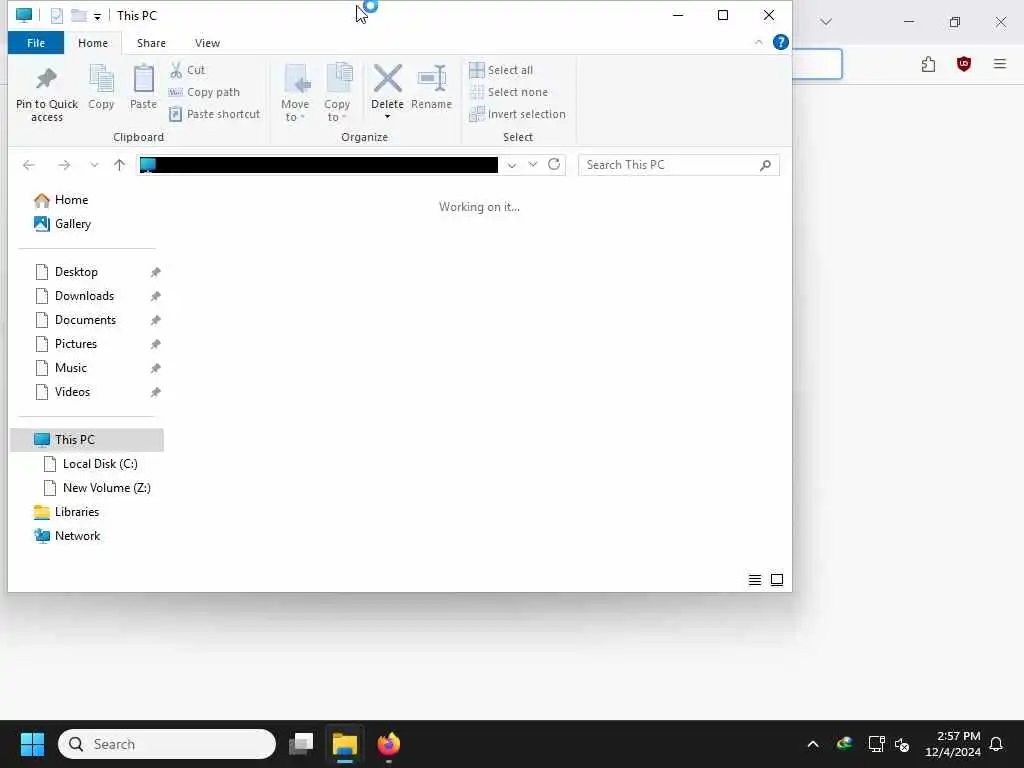Show hidden system tray icons
This screenshot has height=768, width=1024.
point(813,744)
